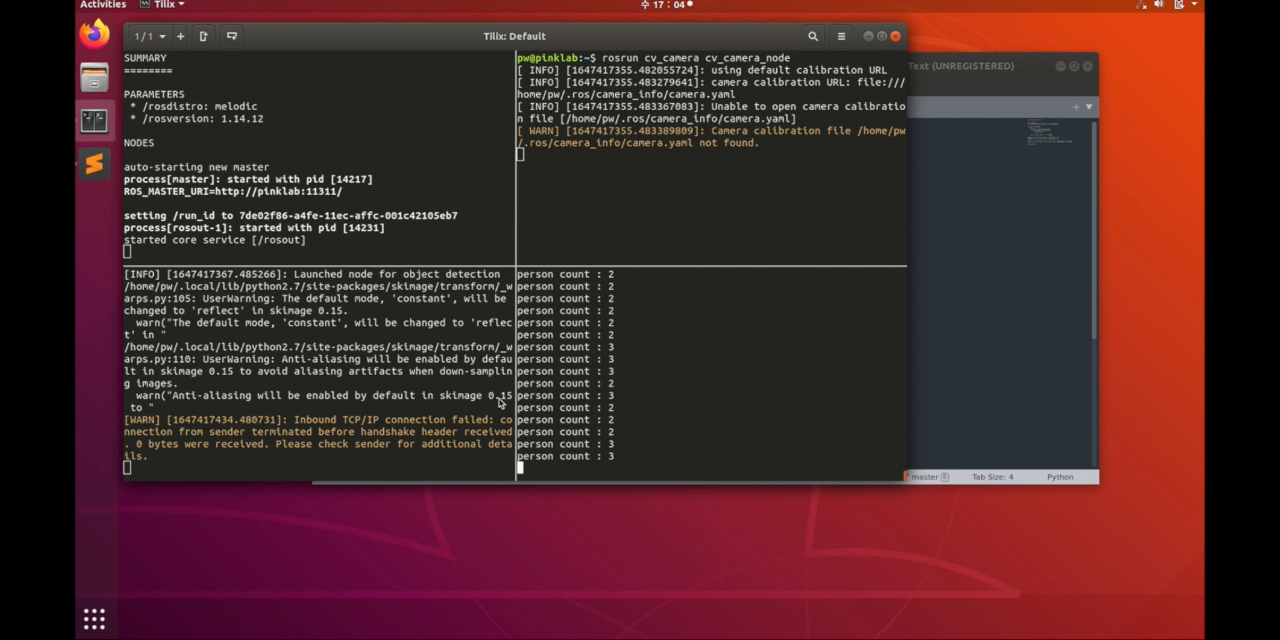Minimize the Tilix window
The image size is (1280, 640).
pyautogui.click(x=868, y=36)
